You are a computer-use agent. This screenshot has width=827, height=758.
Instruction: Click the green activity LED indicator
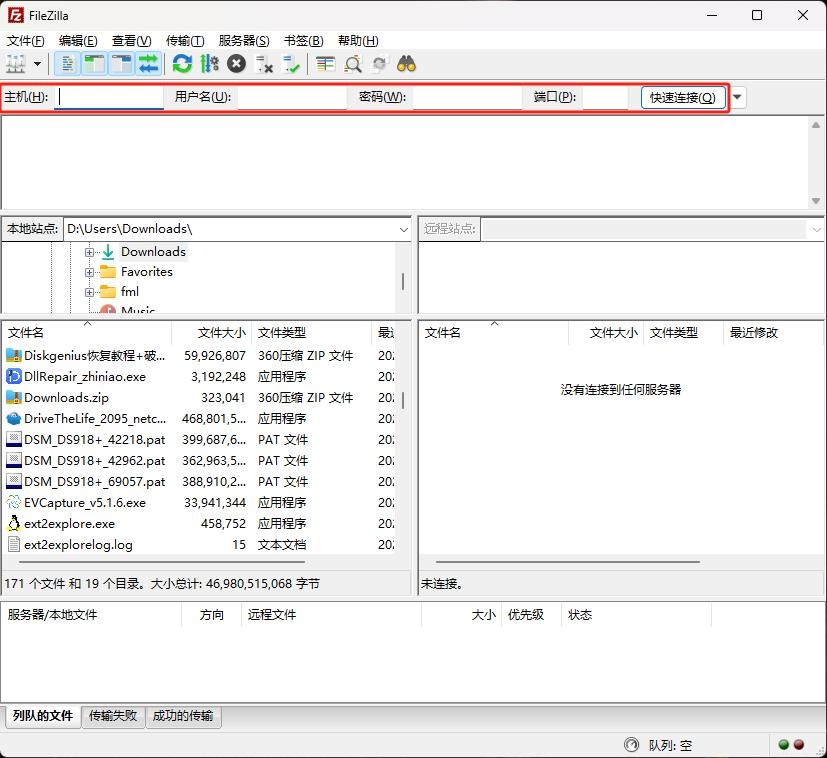[784, 745]
